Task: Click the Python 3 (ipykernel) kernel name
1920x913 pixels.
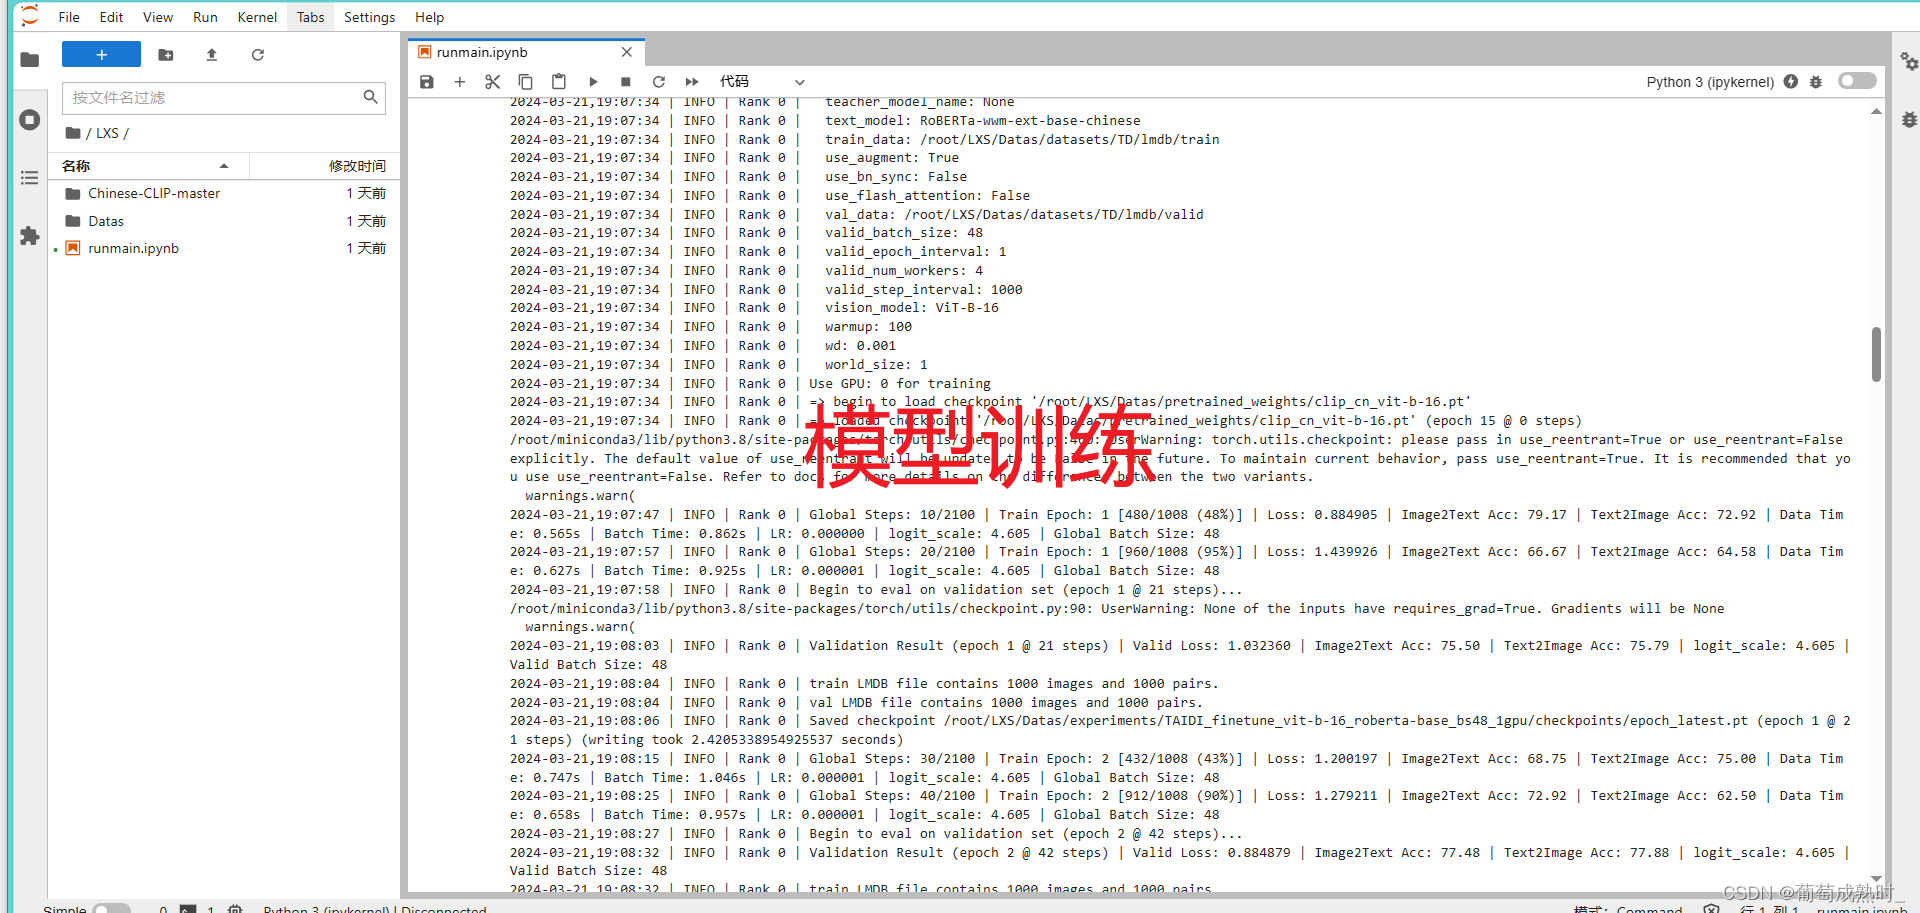Action: pyautogui.click(x=1710, y=82)
